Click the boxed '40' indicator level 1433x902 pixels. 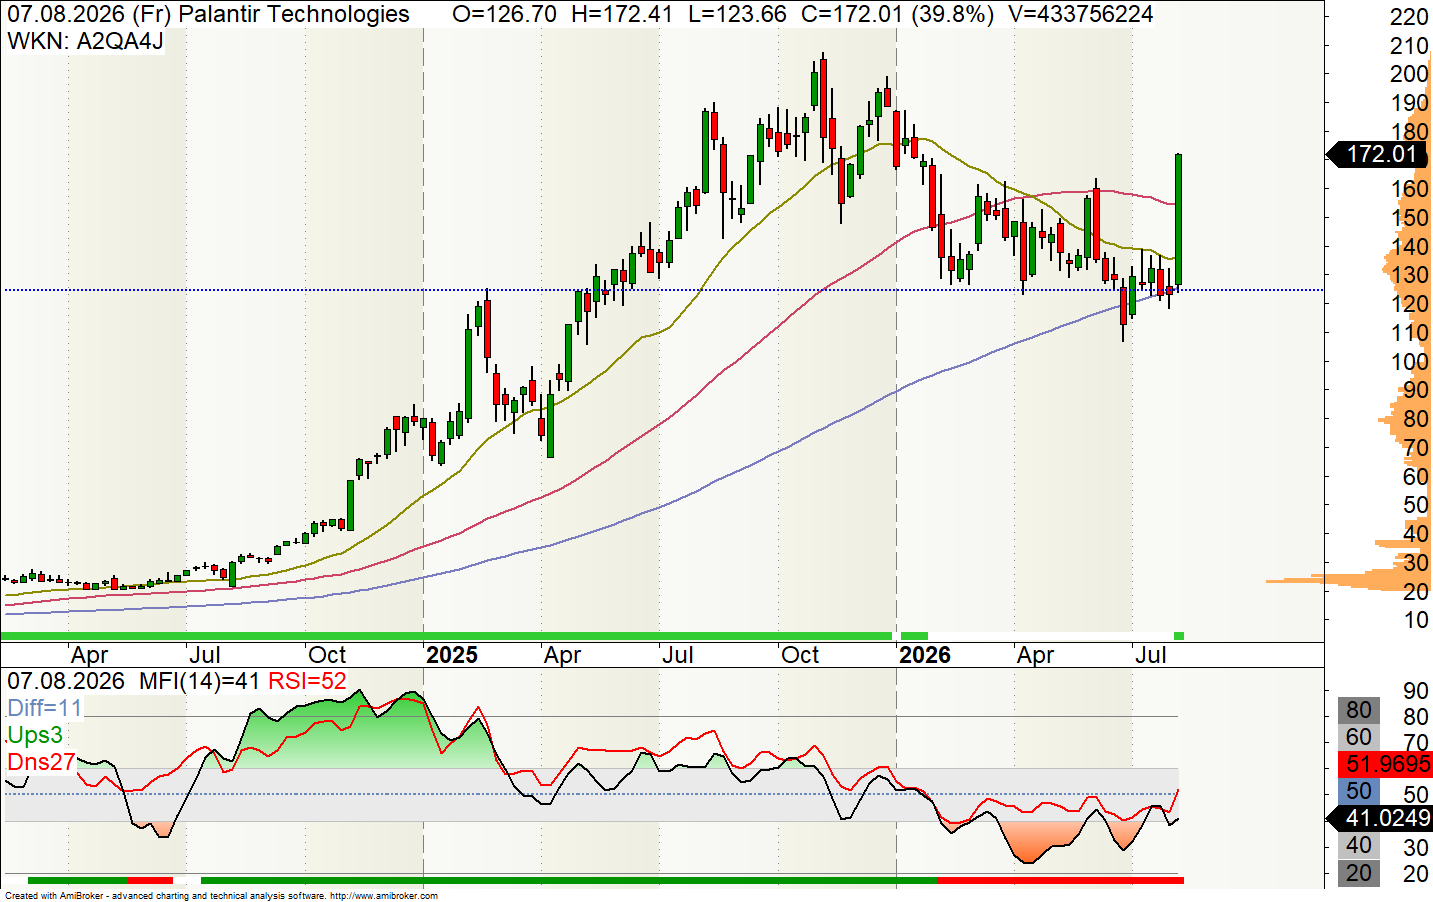tap(1359, 845)
